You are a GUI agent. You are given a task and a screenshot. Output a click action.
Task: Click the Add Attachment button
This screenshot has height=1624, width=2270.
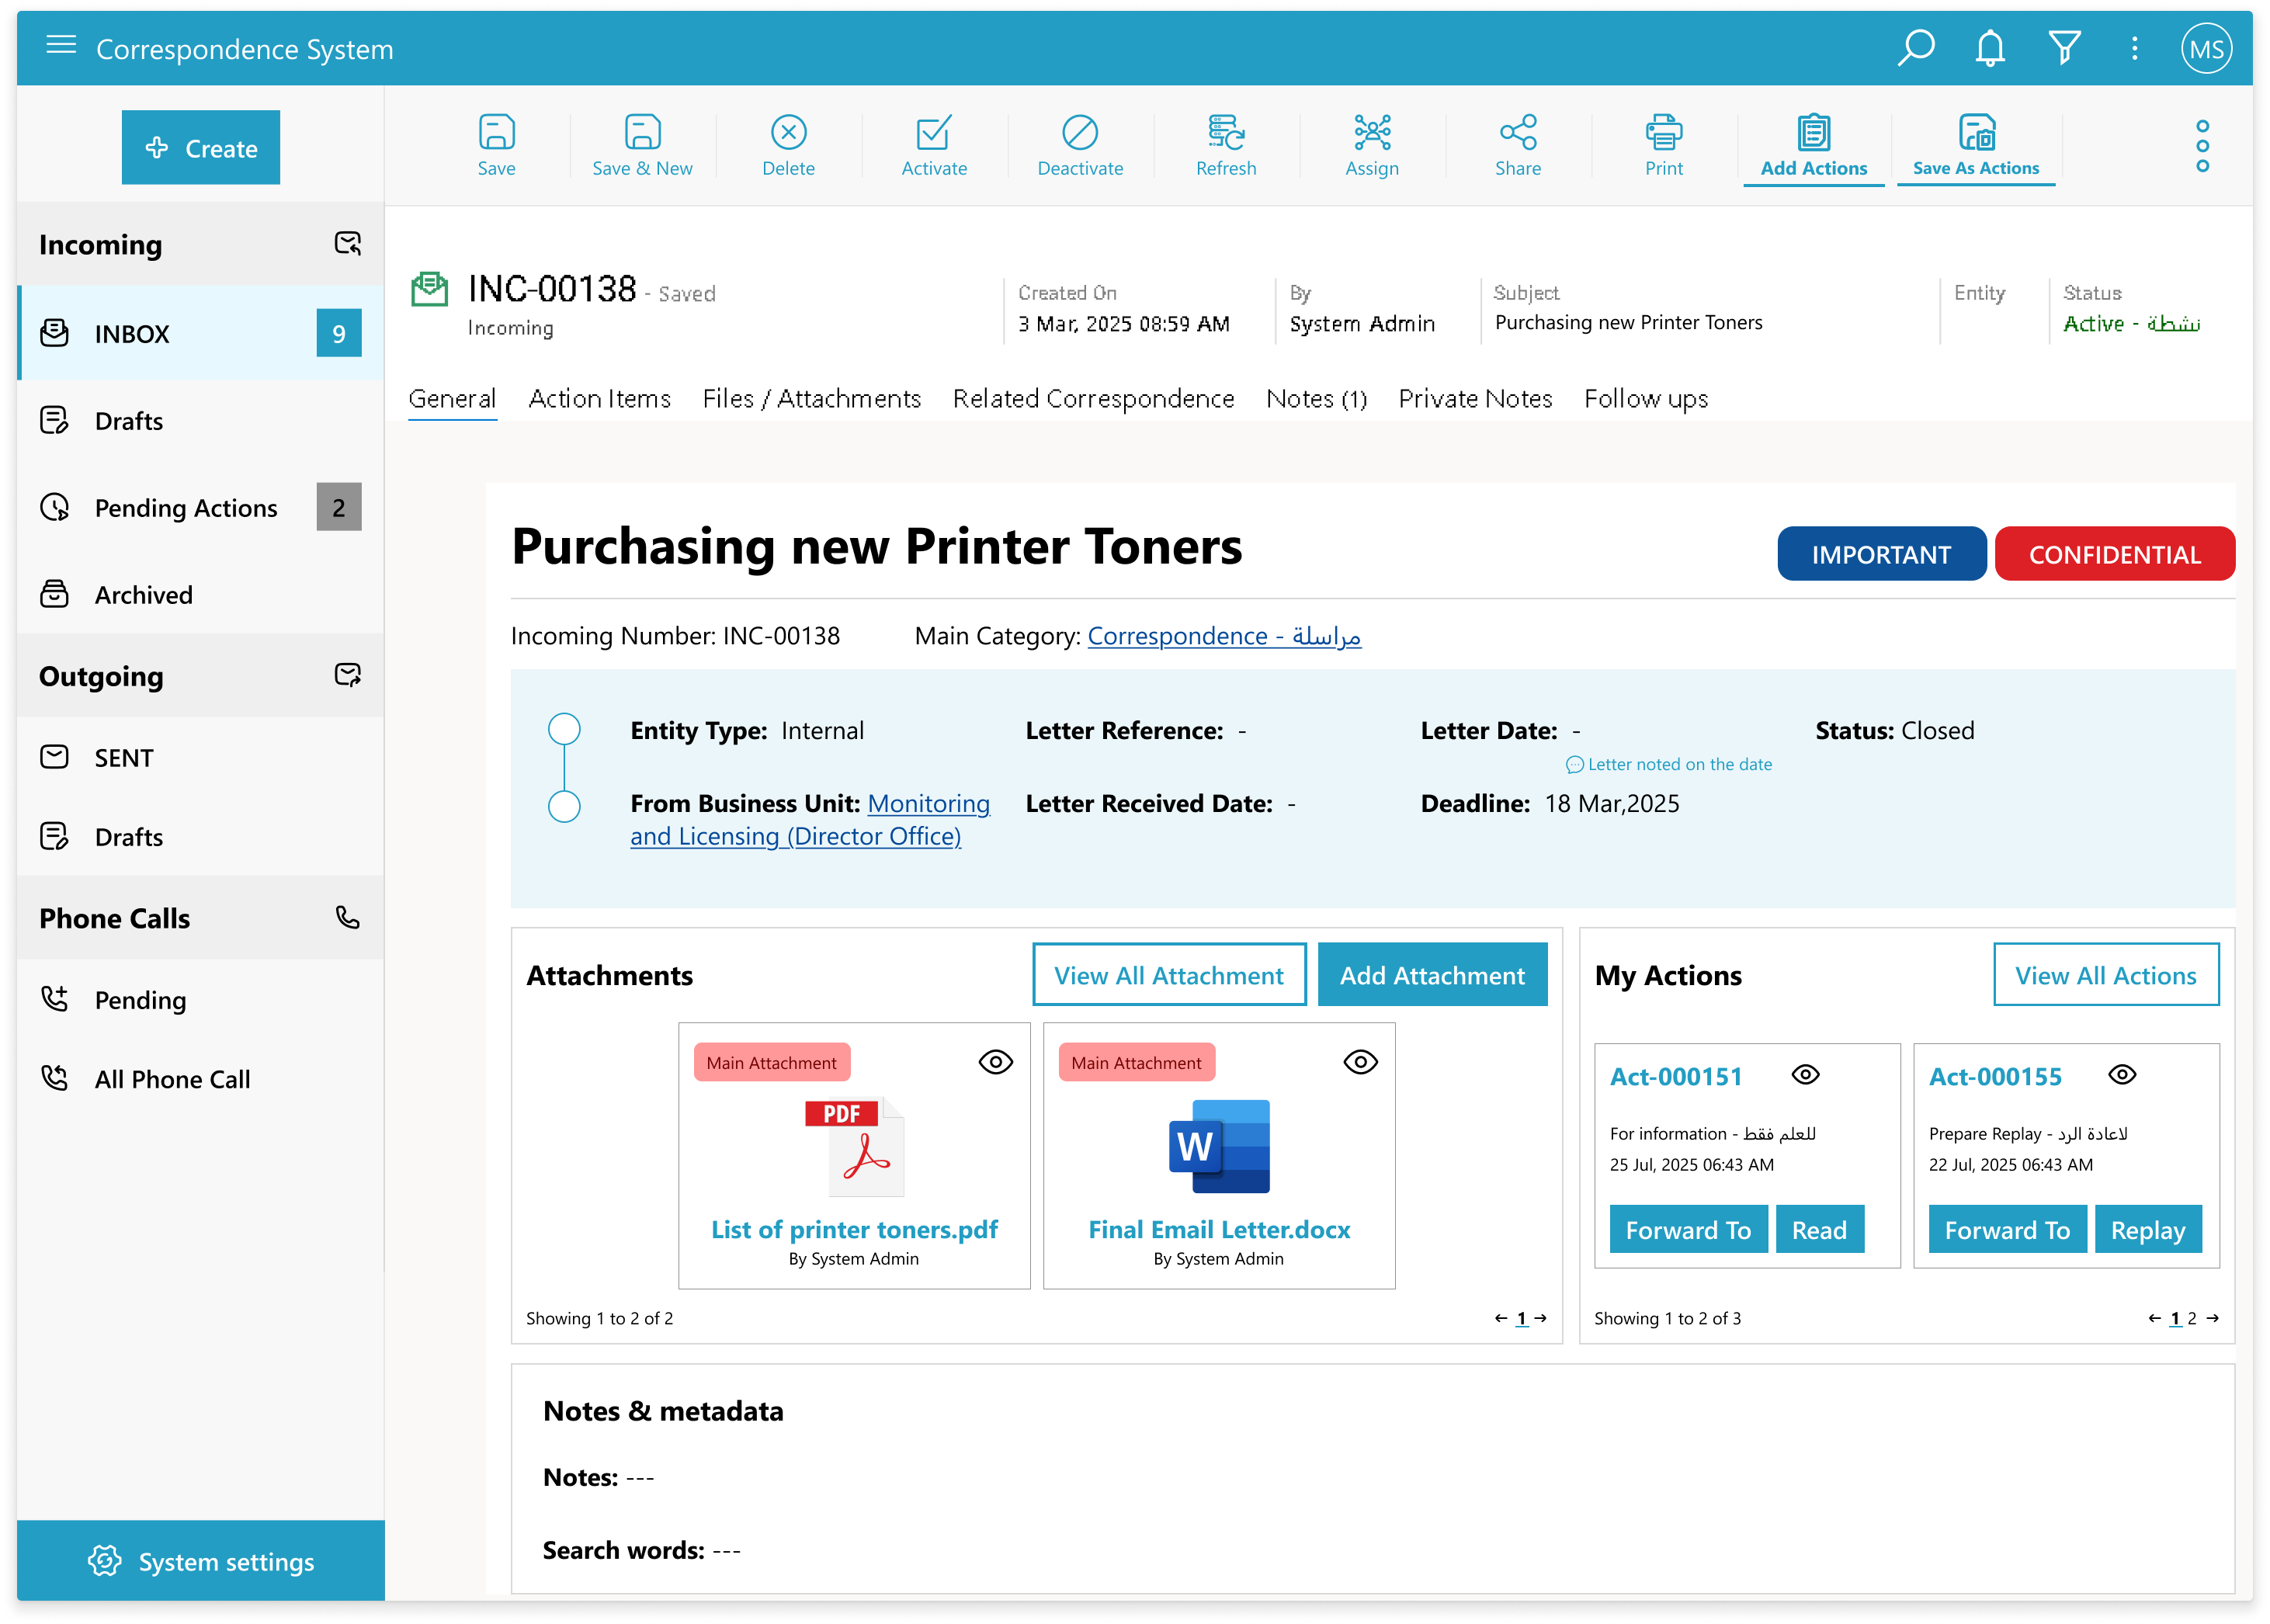(x=1431, y=975)
